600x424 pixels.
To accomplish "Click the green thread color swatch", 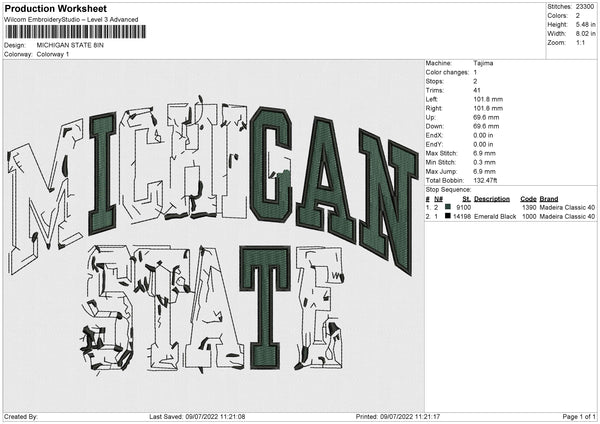I will click(x=448, y=207).
